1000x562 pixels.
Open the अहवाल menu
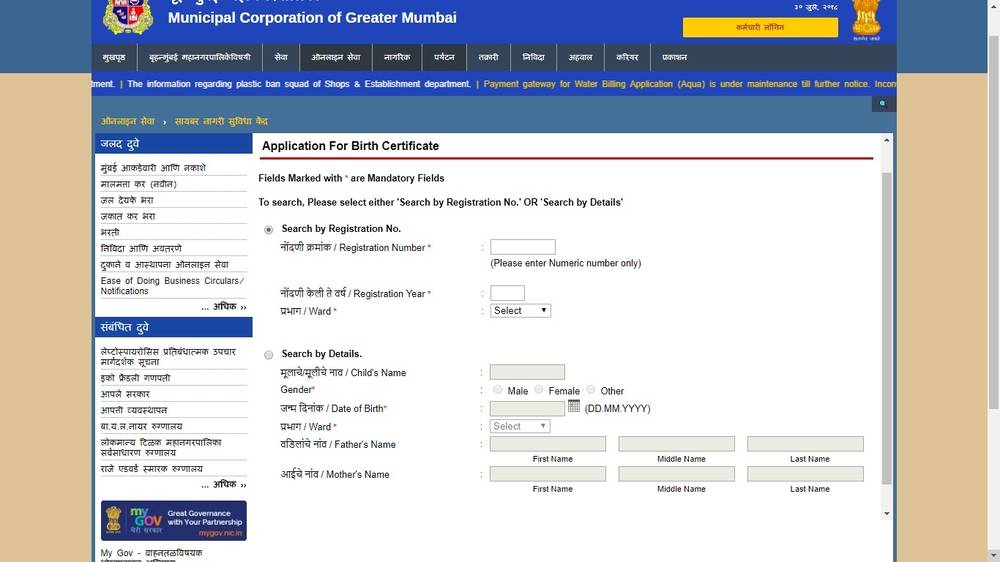[x=580, y=57]
